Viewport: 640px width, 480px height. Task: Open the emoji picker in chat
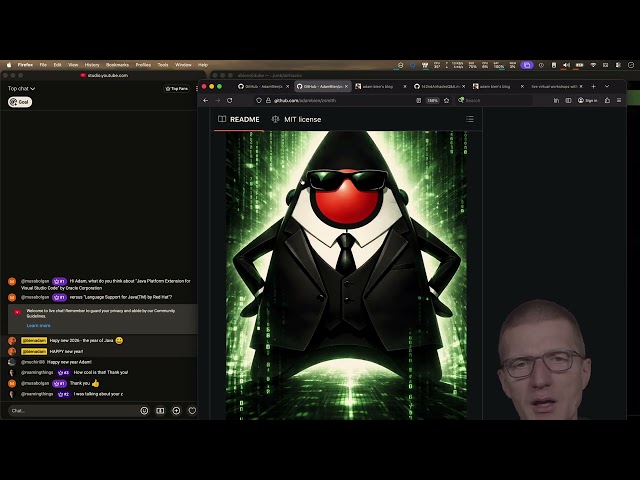[x=144, y=411]
